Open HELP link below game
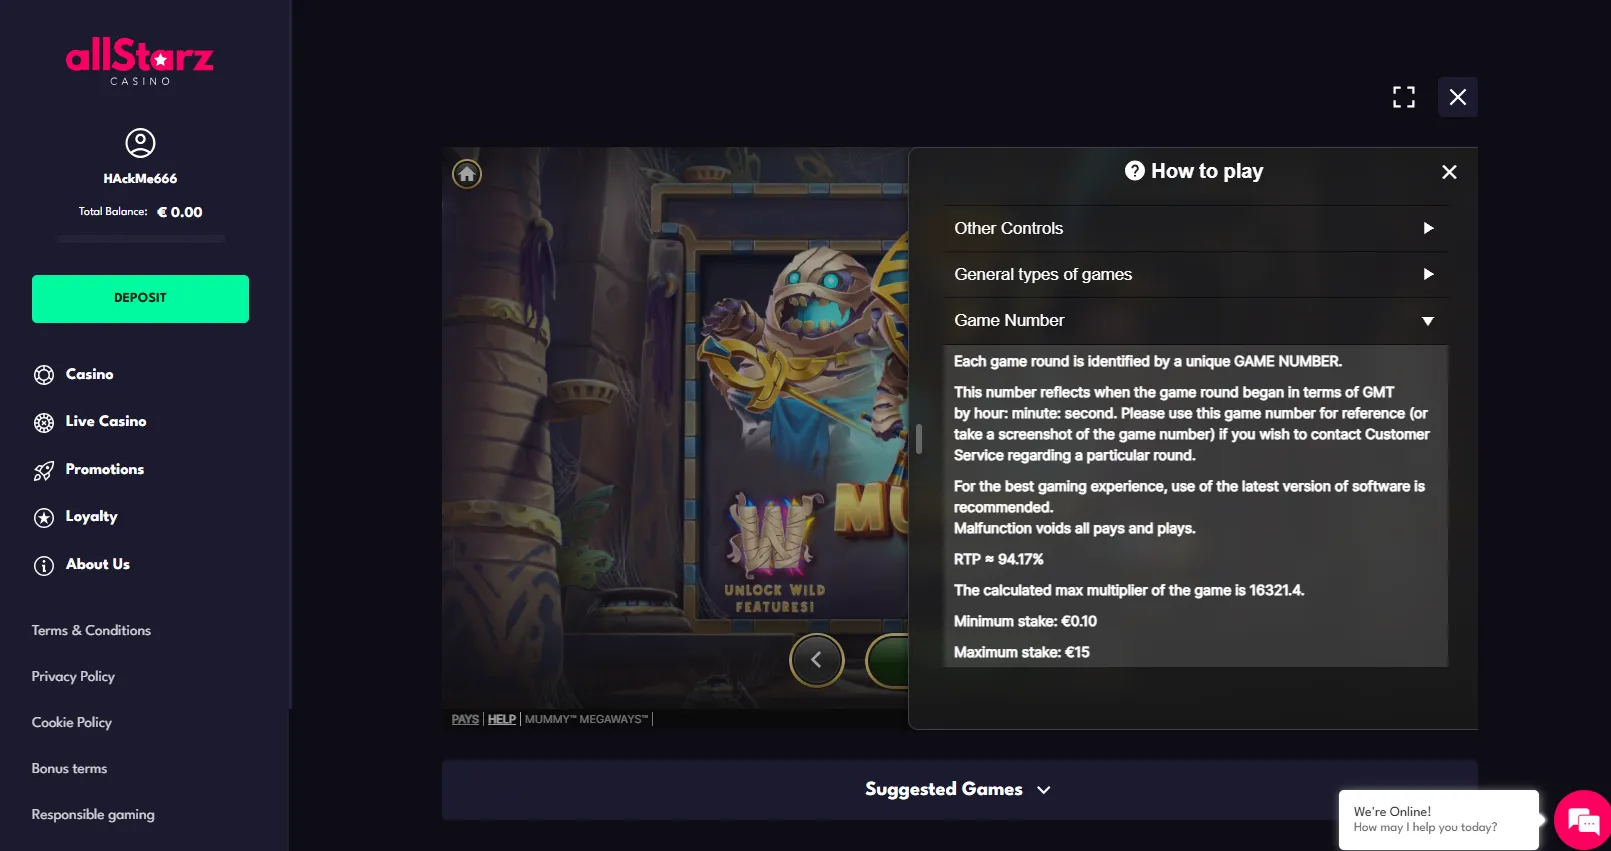 (x=502, y=719)
